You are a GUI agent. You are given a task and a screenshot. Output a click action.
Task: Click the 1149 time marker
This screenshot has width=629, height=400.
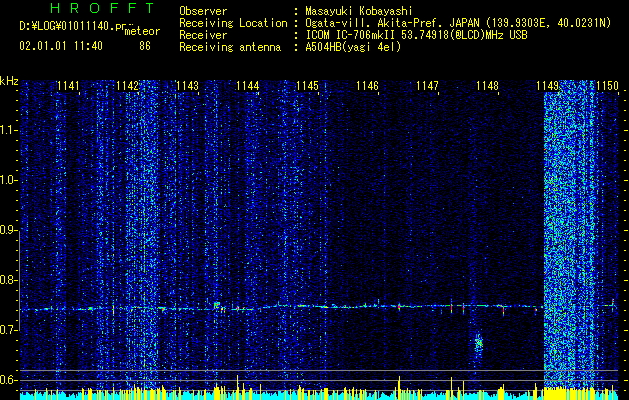point(548,86)
